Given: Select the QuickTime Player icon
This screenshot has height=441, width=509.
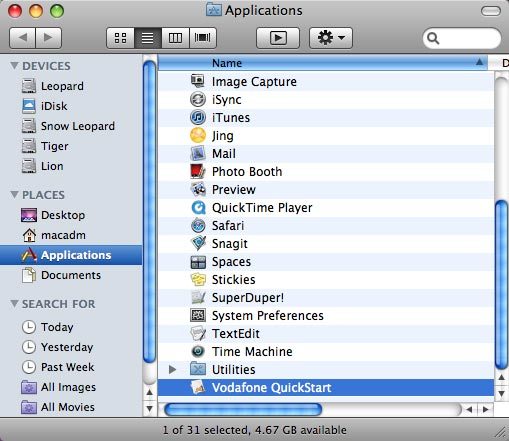Looking at the screenshot, I should click(198, 207).
